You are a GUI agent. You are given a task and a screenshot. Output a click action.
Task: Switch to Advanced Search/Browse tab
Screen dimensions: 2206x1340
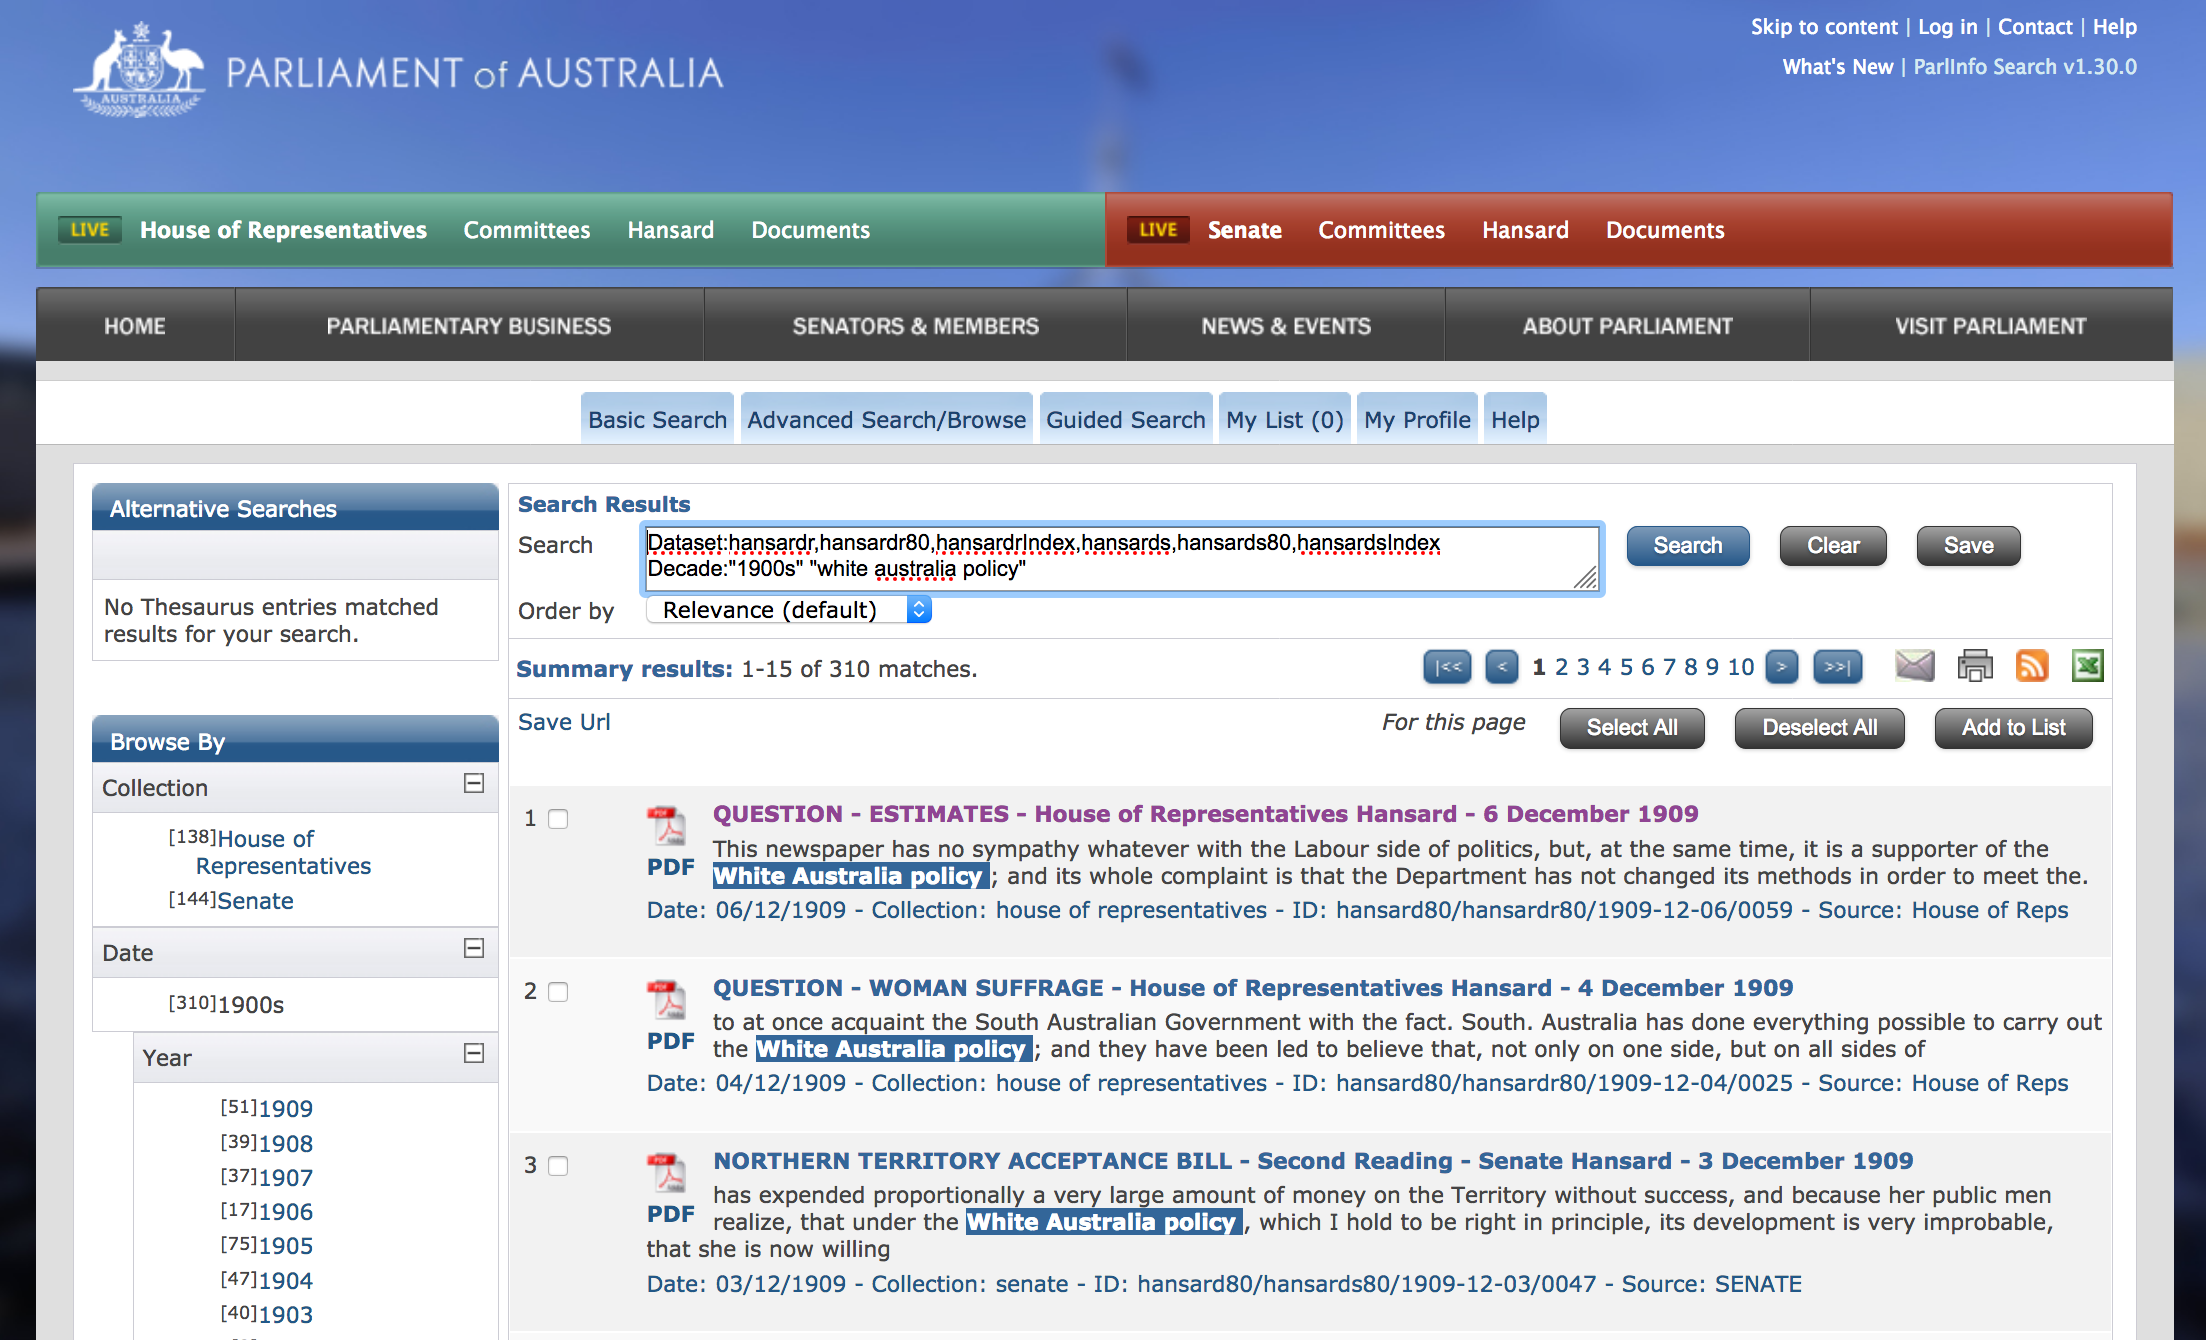[x=886, y=420]
